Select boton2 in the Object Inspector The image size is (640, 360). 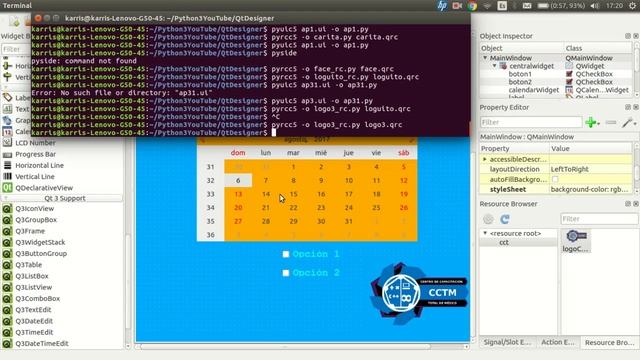[520, 82]
